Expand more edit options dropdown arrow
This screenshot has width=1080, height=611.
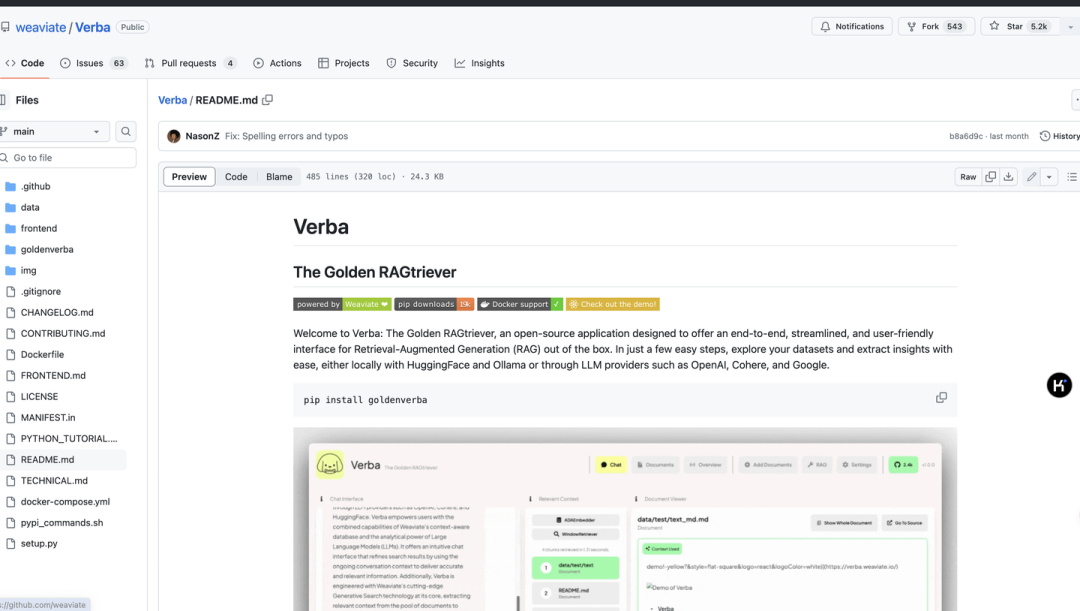pos(1049,177)
